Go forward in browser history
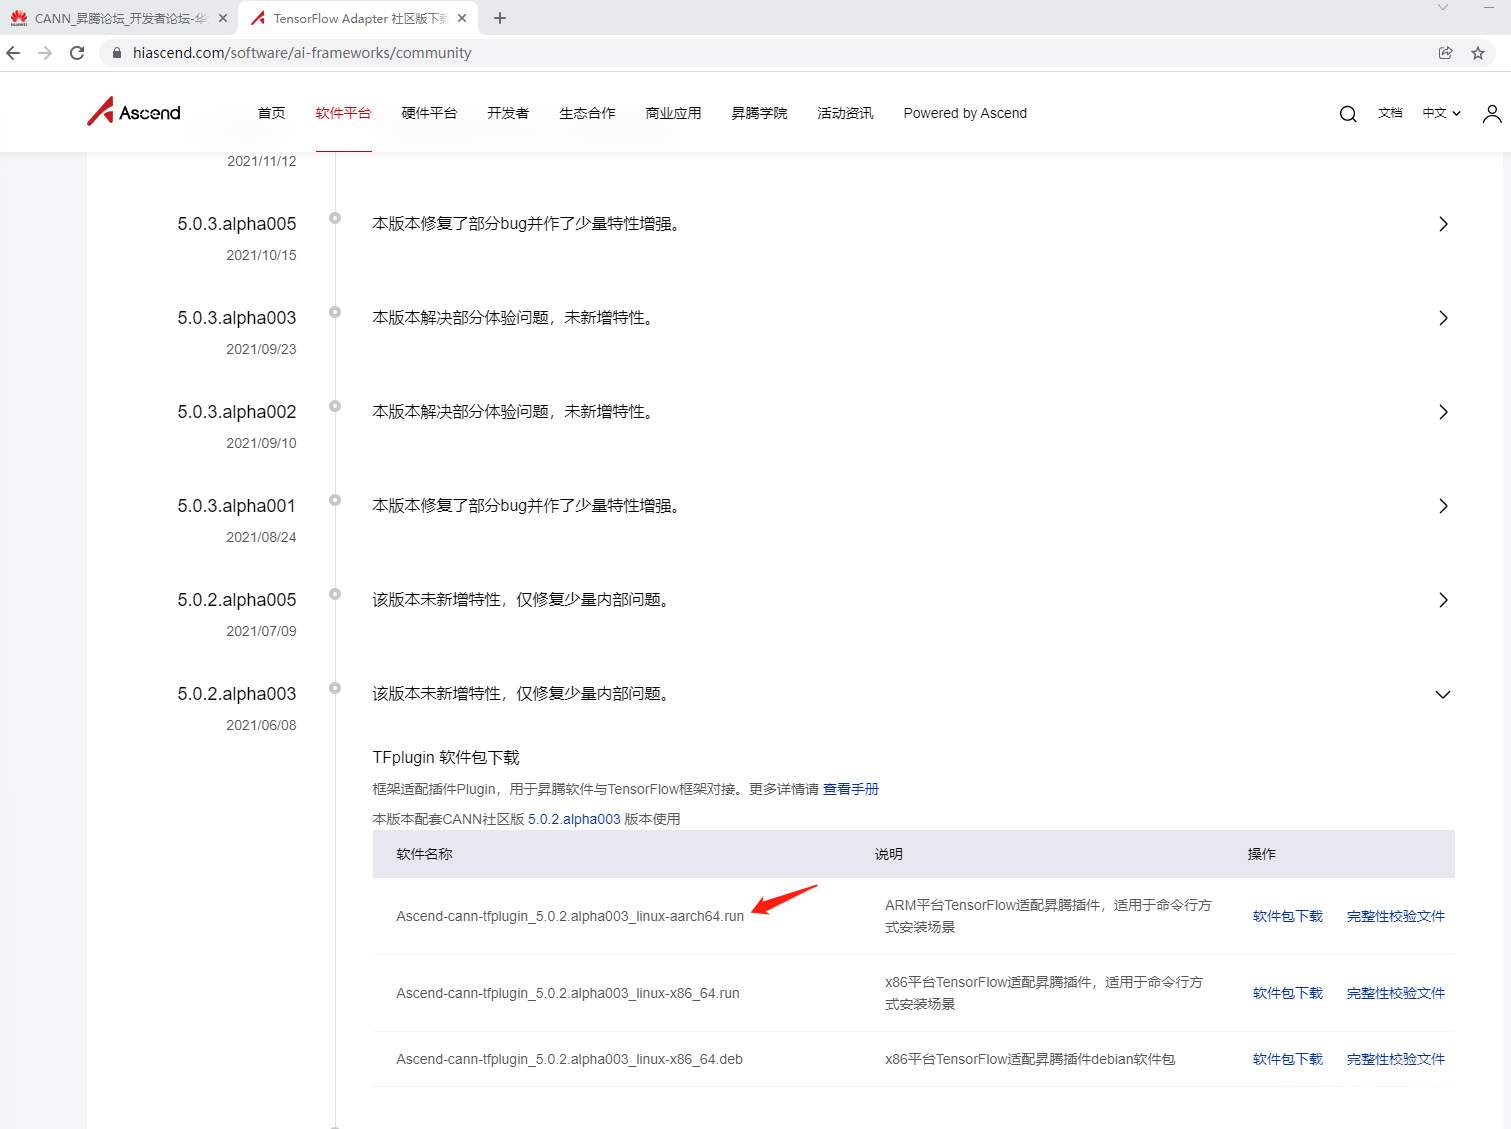 point(45,53)
